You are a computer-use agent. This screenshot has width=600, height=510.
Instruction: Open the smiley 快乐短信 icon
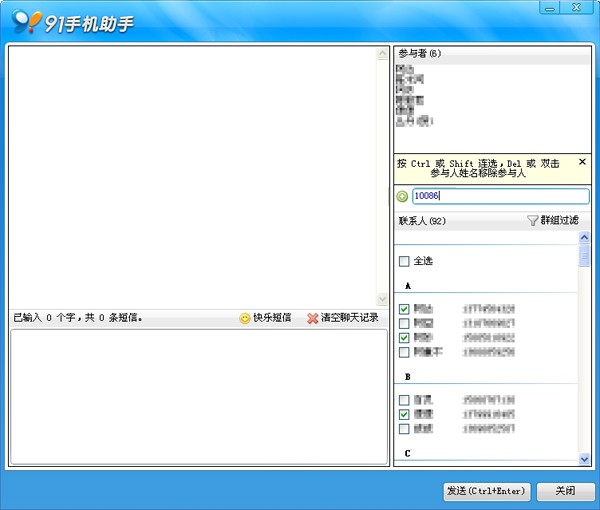[245, 318]
